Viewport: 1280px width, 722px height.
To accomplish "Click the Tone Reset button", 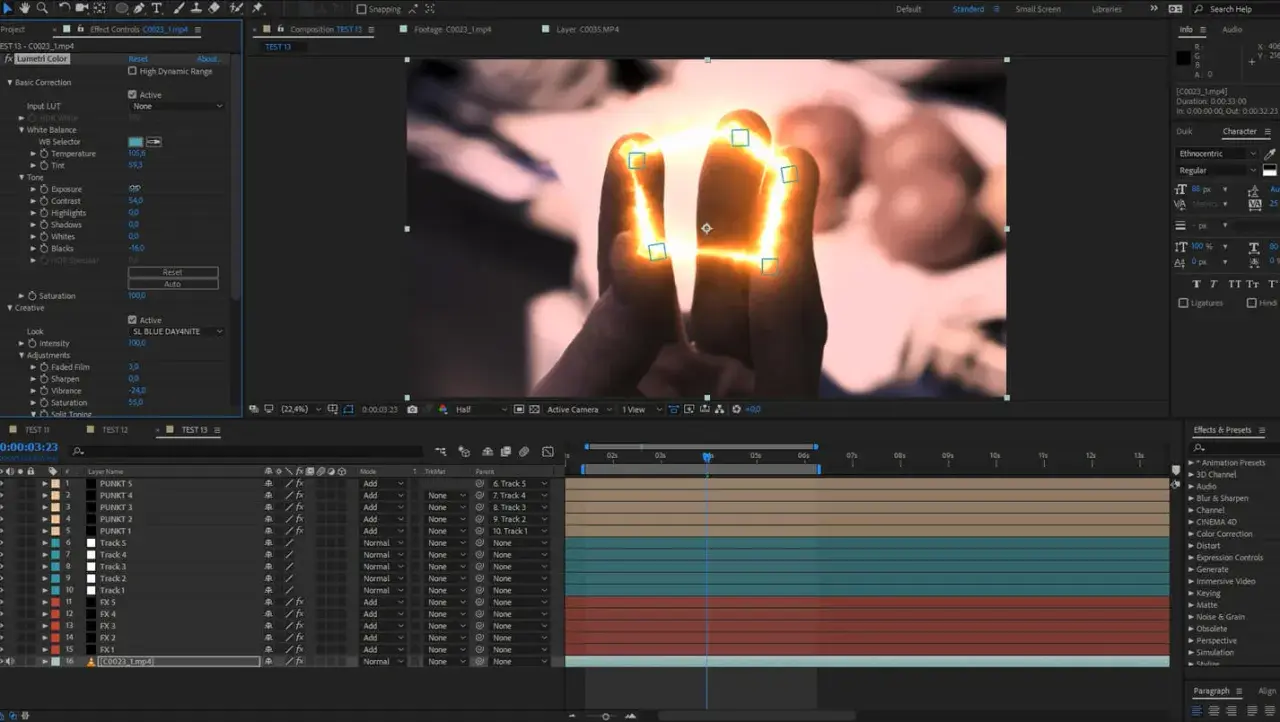I will point(173,272).
